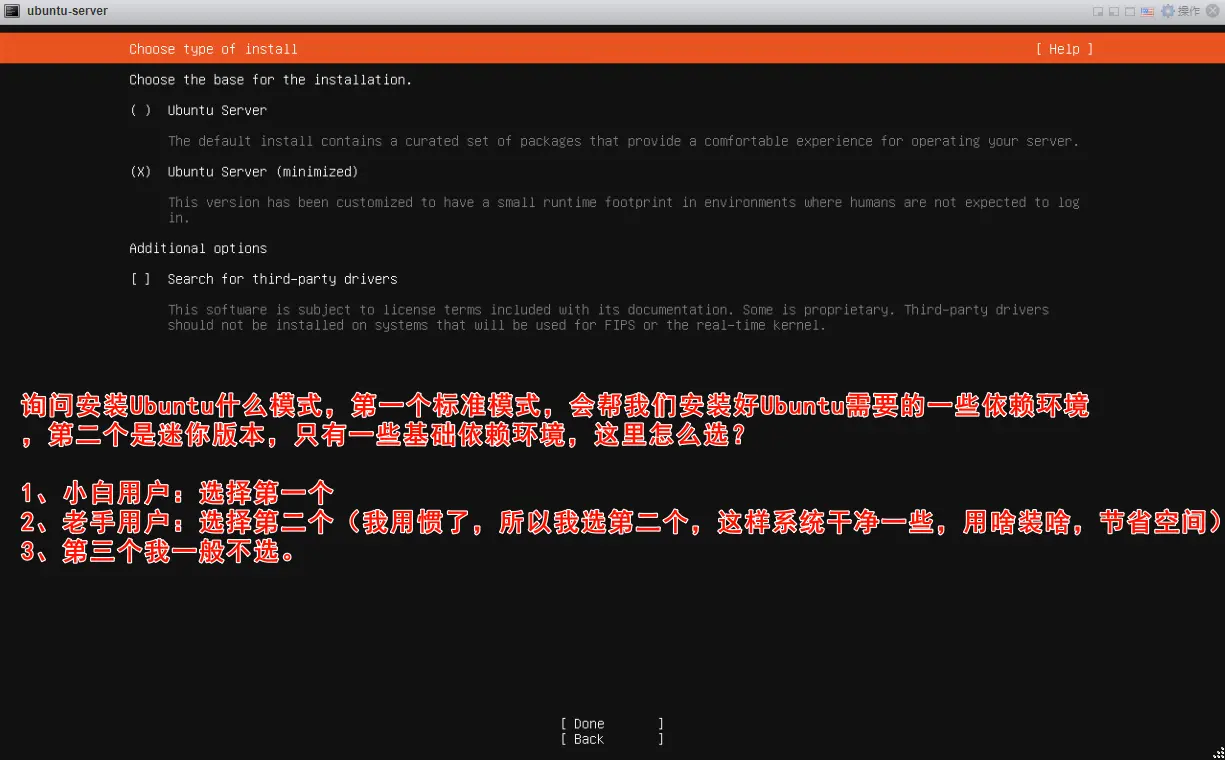Enable Search for third-party drivers
The image size is (1225, 760).
tap(264, 279)
